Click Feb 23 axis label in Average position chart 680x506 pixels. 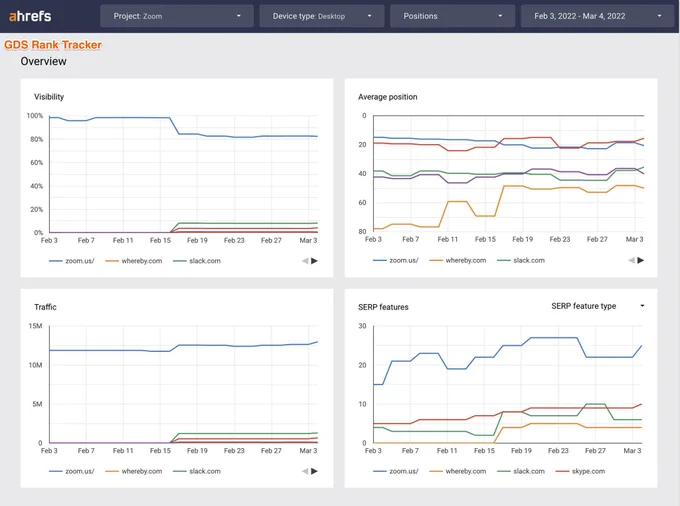coord(560,239)
